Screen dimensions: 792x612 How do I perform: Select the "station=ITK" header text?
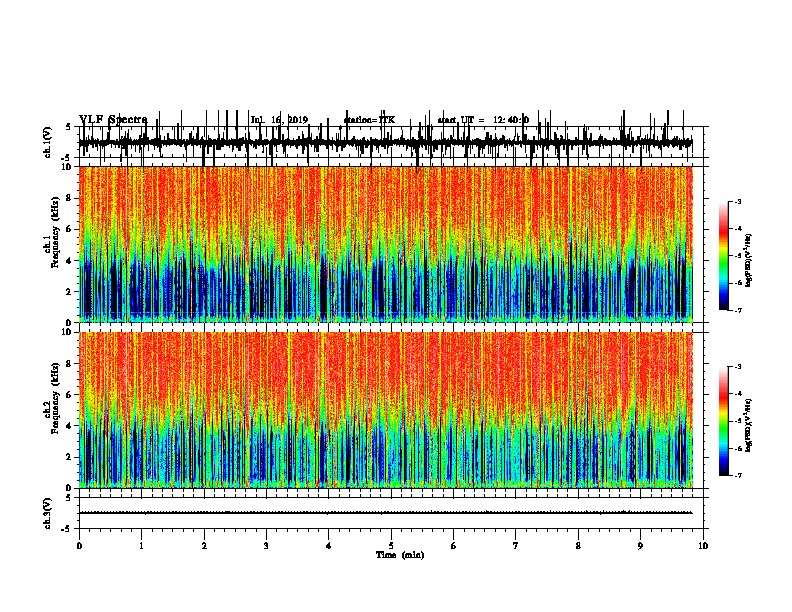click(x=369, y=120)
